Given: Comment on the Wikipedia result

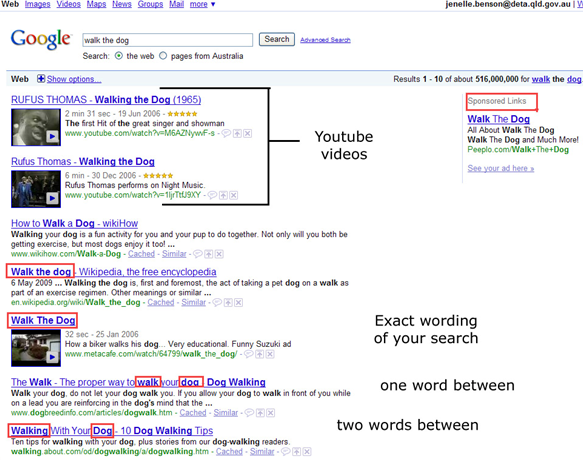Looking at the screenshot, I should pyautogui.click(x=218, y=302).
